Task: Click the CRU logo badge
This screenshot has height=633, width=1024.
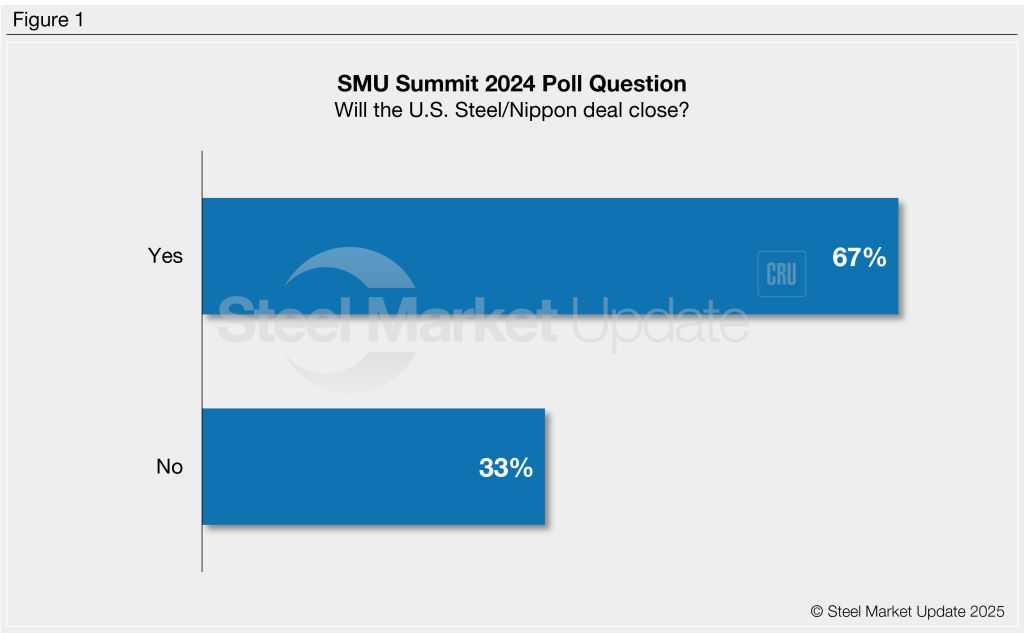Action: point(781,275)
